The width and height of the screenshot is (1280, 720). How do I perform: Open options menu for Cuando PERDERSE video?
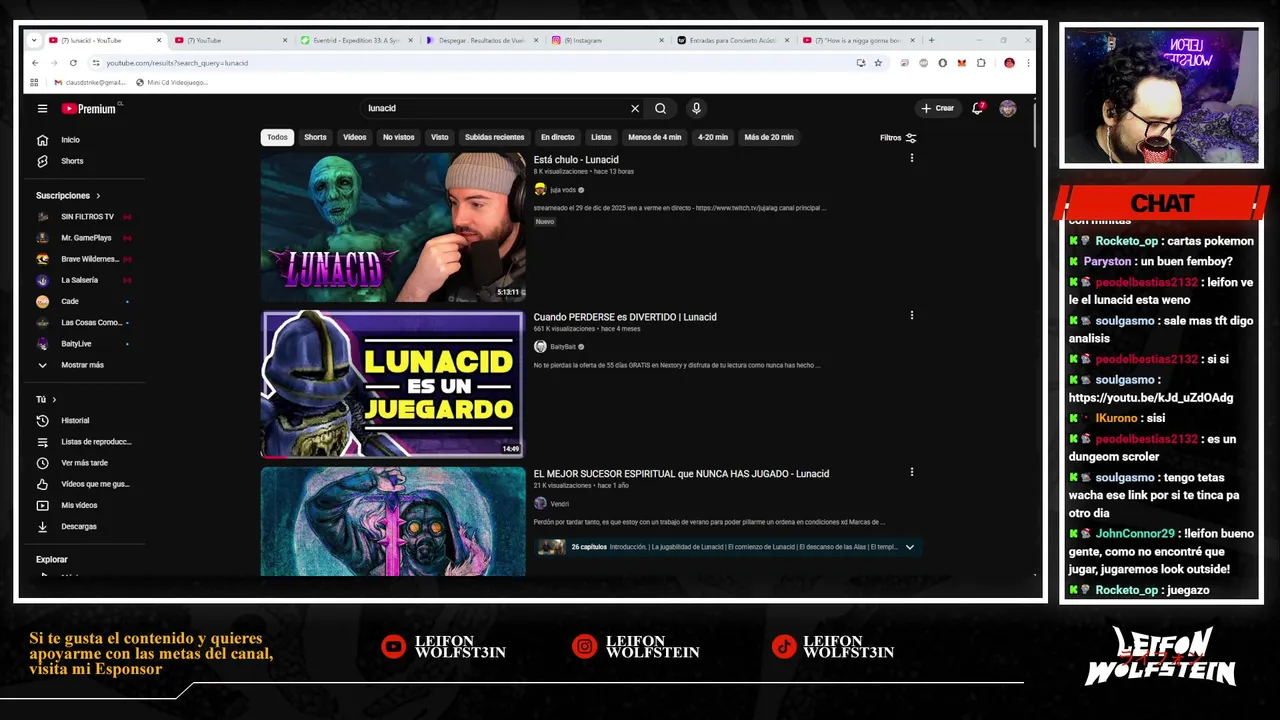click(911, 315)
